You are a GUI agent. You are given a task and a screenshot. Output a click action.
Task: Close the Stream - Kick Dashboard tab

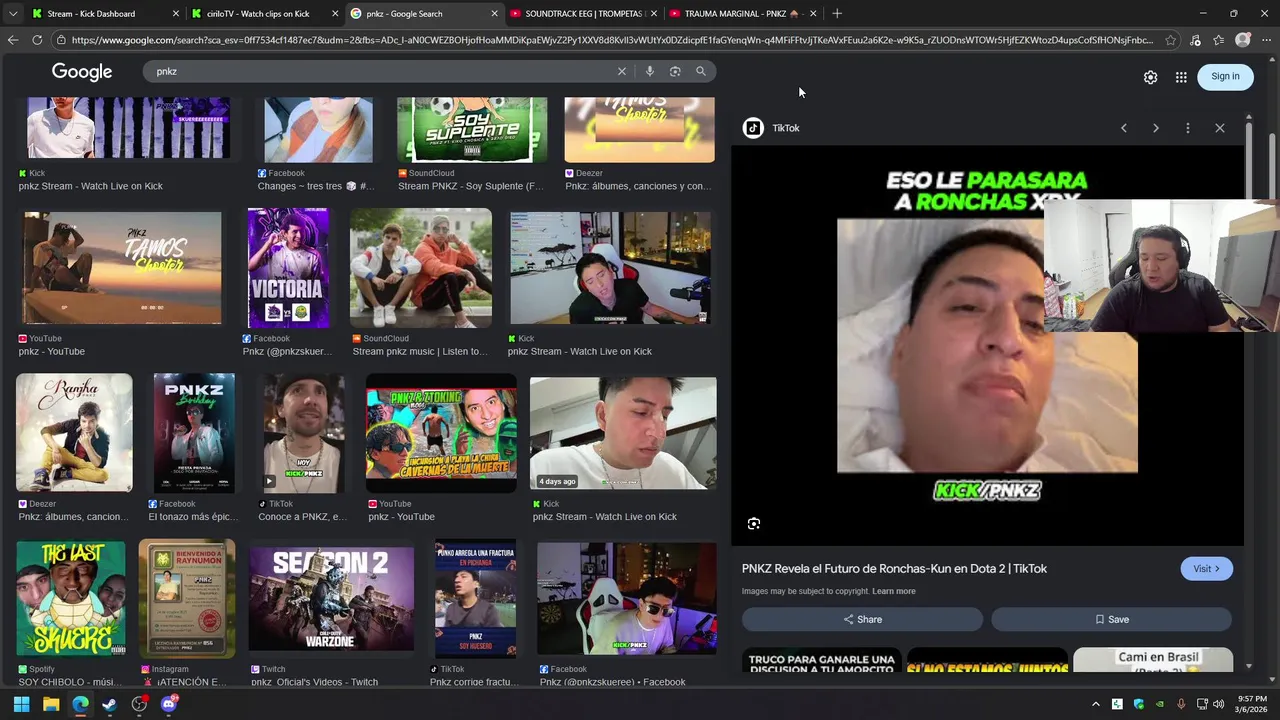(x=176, y=14)
